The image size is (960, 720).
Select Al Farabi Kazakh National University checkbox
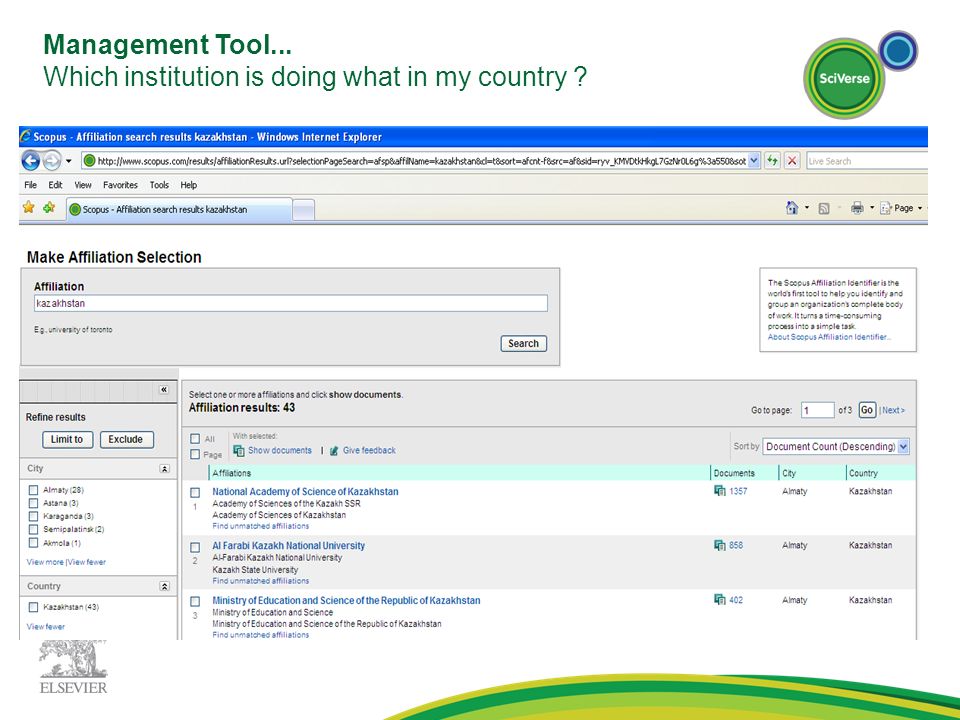(195, 547)
